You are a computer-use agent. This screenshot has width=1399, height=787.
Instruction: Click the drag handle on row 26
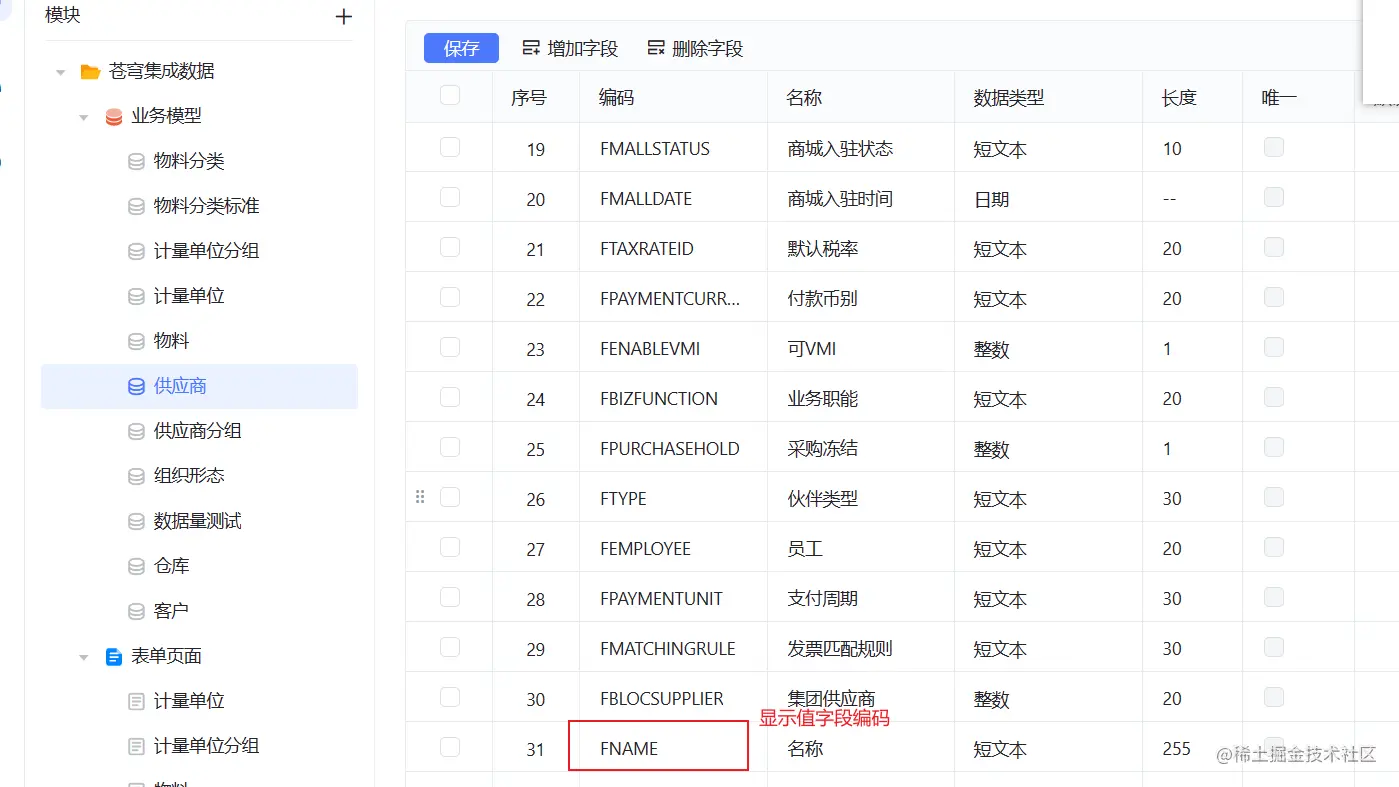pos(420,497)
